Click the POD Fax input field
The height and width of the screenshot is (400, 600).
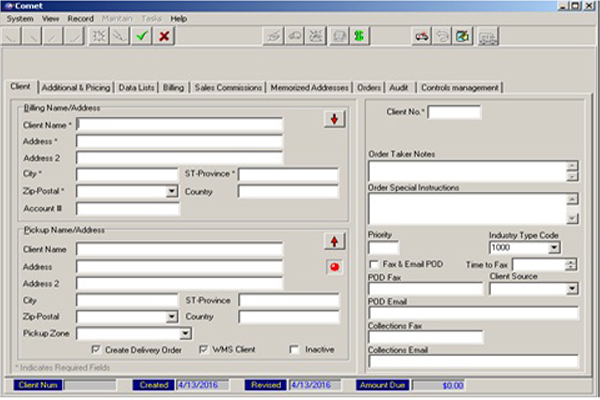[x=426, y=289]
